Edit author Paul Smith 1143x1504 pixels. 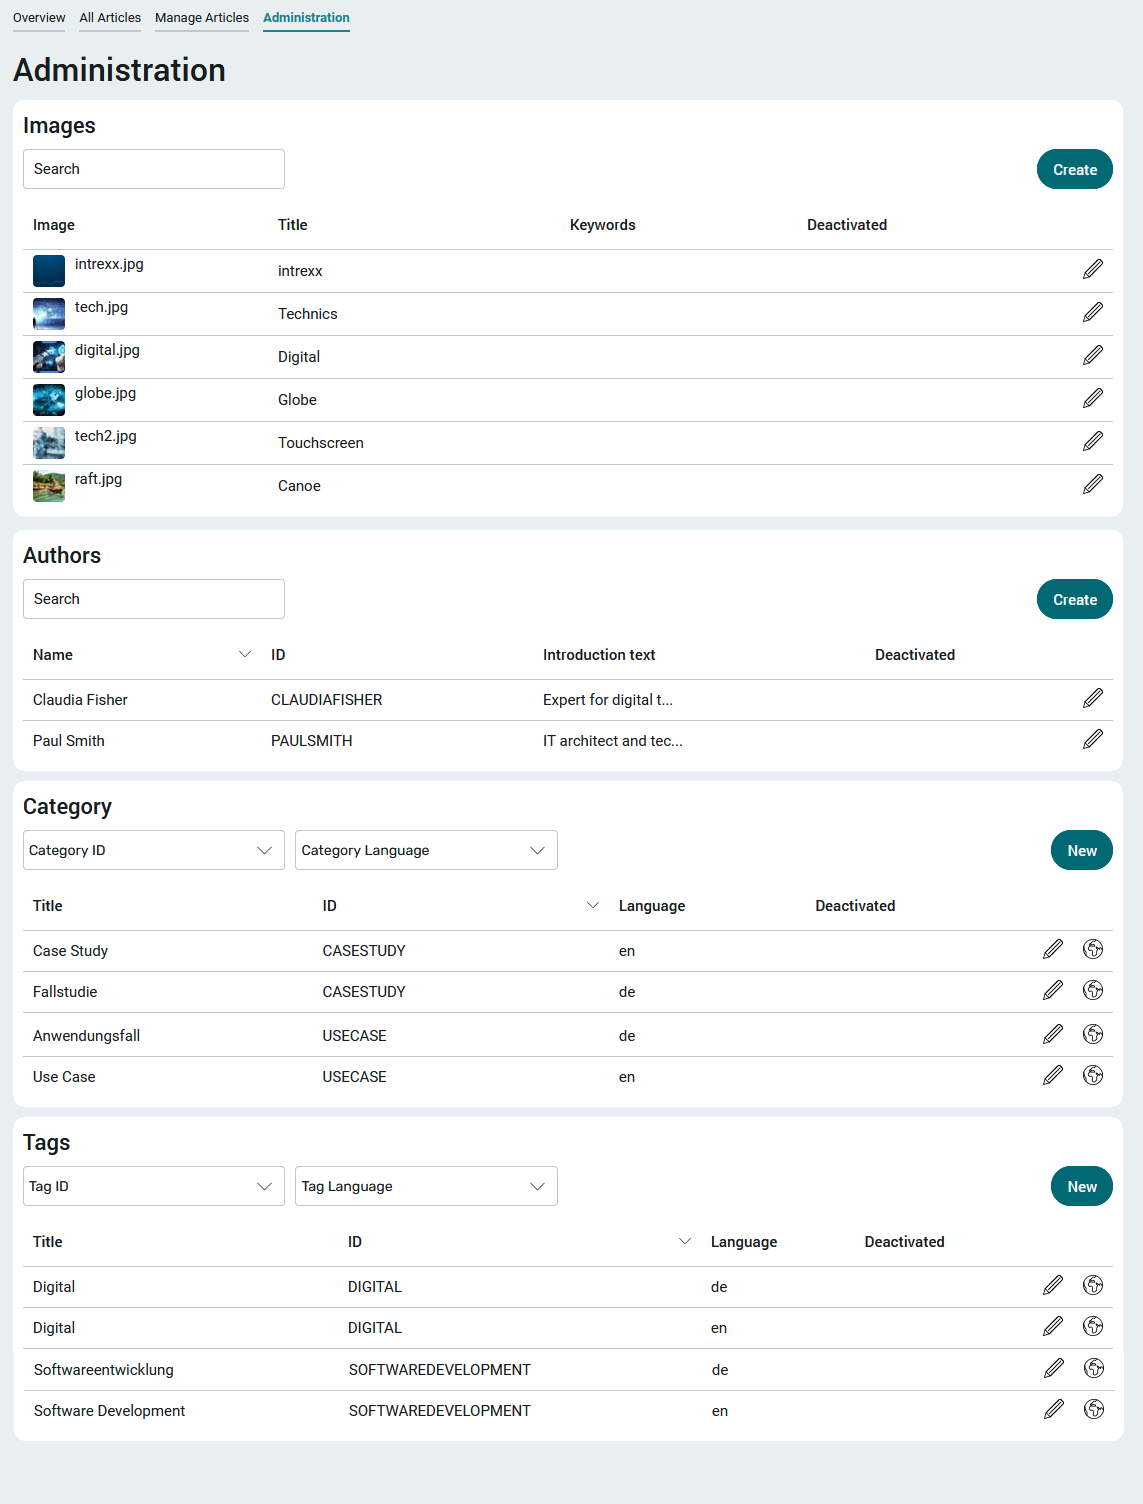[1093, 739]
